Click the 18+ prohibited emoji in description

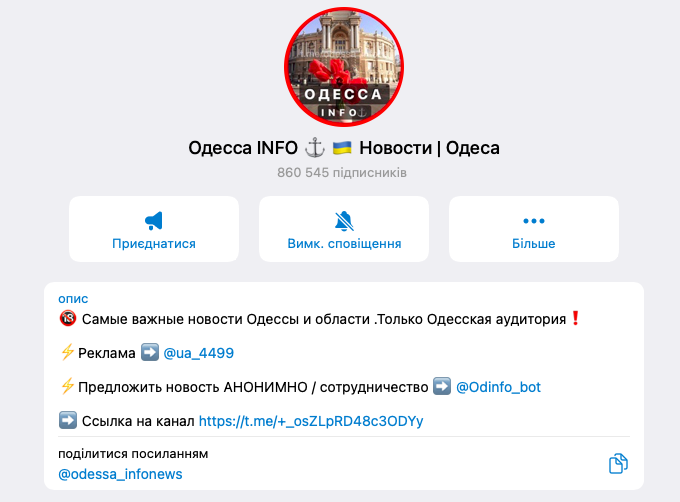[x=68, y=319]
